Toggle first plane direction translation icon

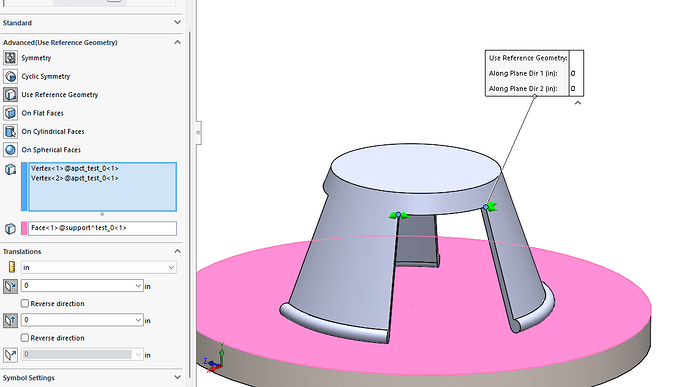[11, 286]
